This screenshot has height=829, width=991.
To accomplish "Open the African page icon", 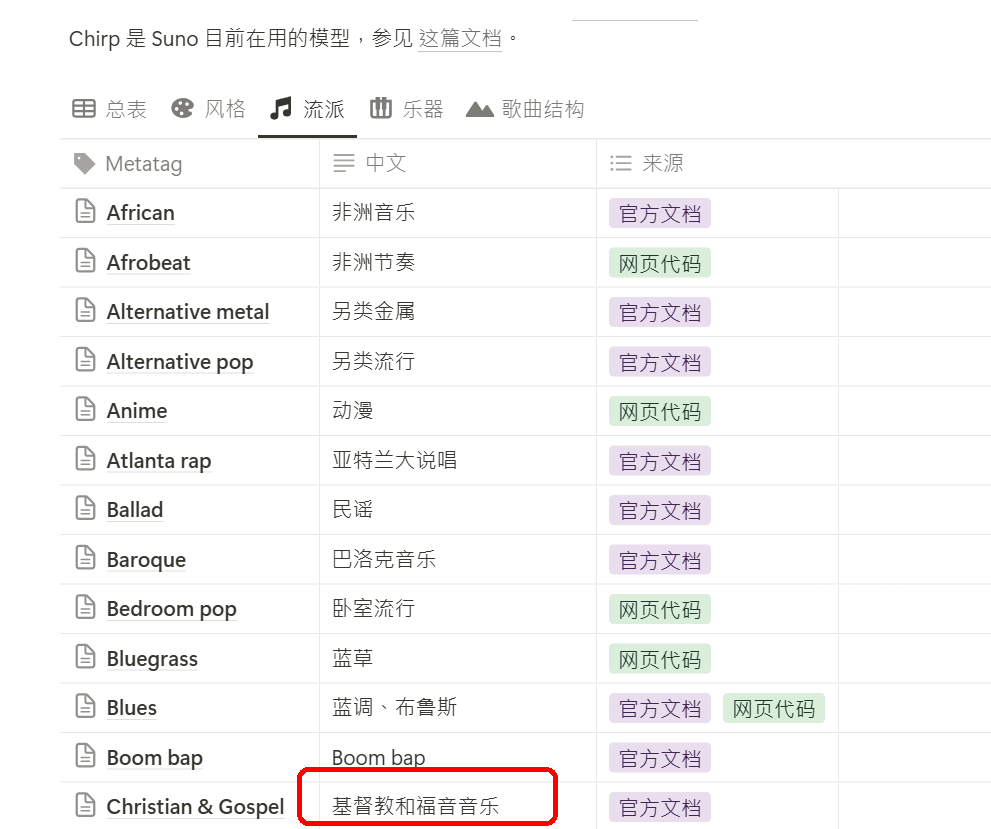I will pos(85,211).
